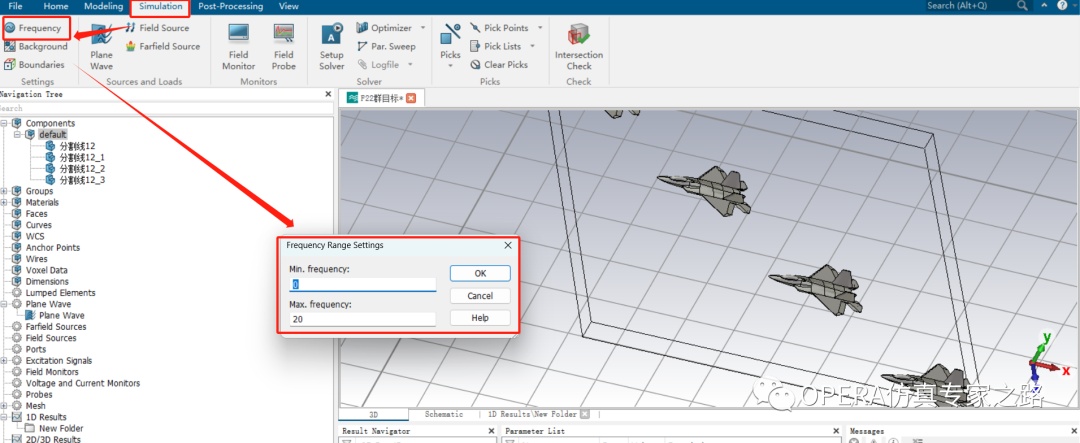Open the Optimizer dropdown arrow

[x=422, y=28]
